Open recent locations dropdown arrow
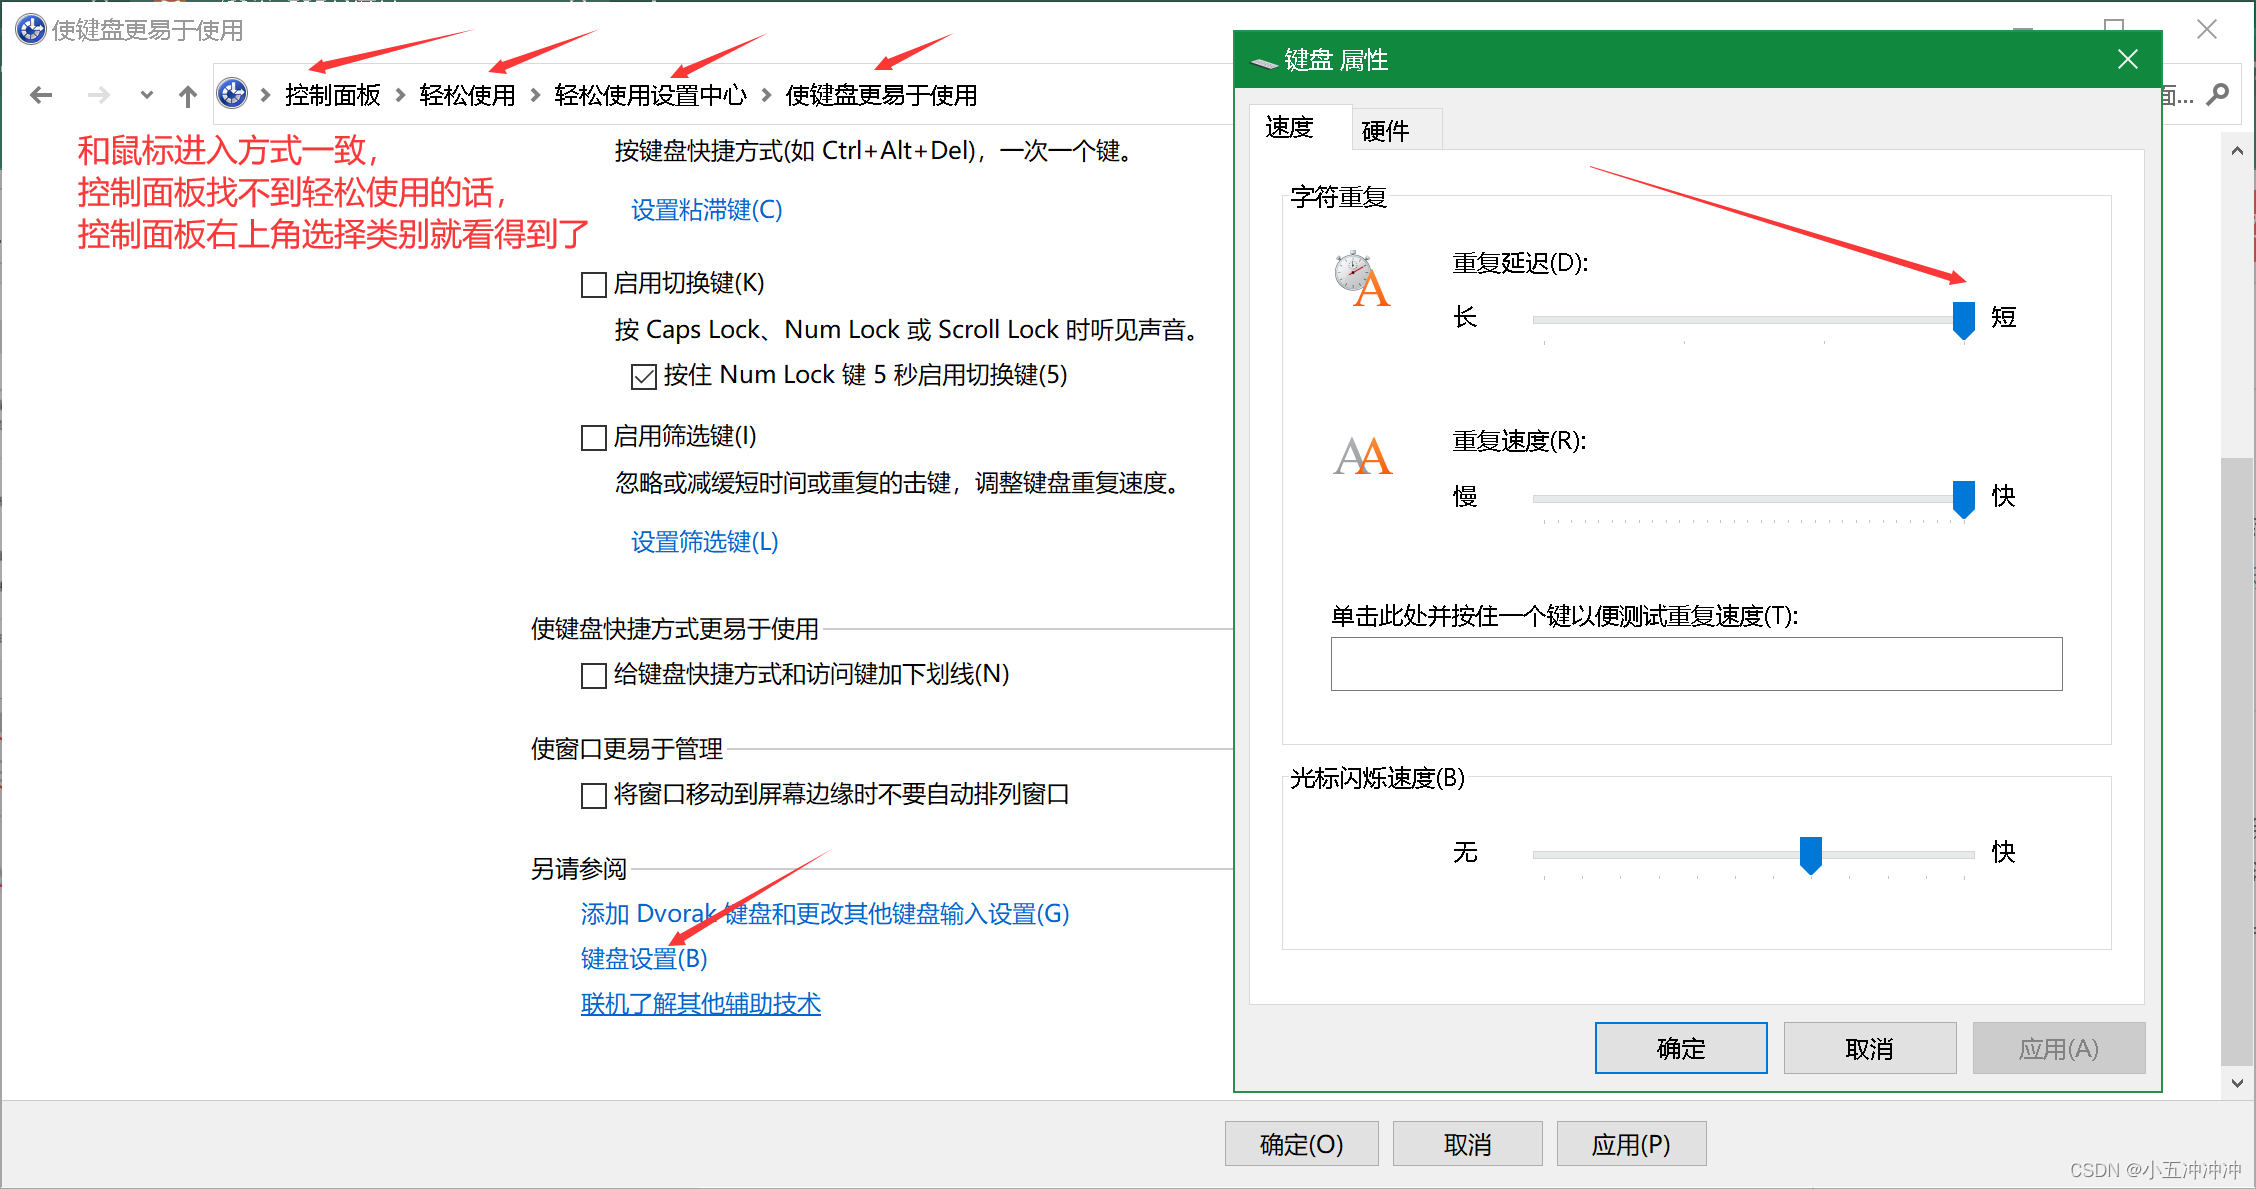The image size is (2256, 1189). (x=147, y=95)
